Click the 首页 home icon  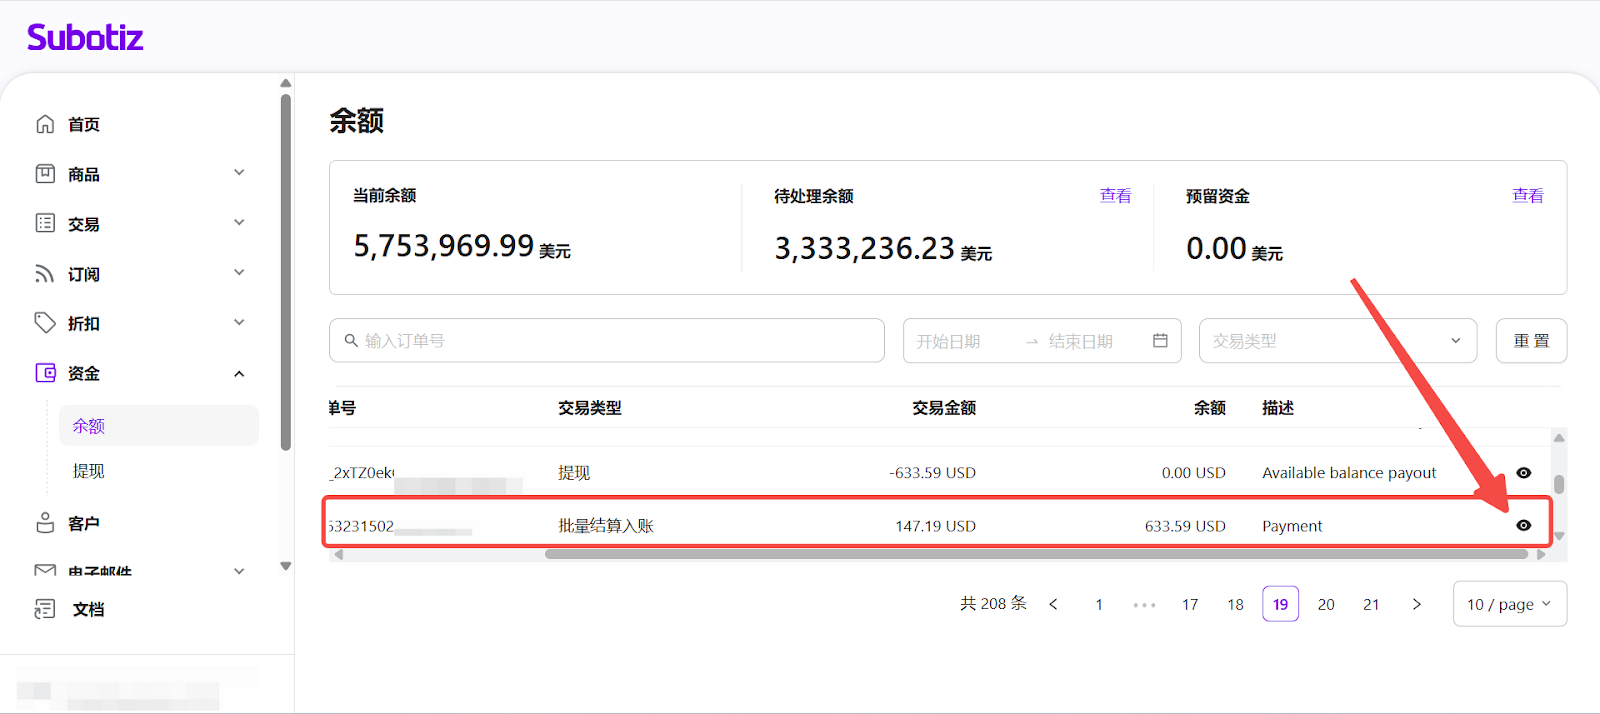(x=45, y=124)
